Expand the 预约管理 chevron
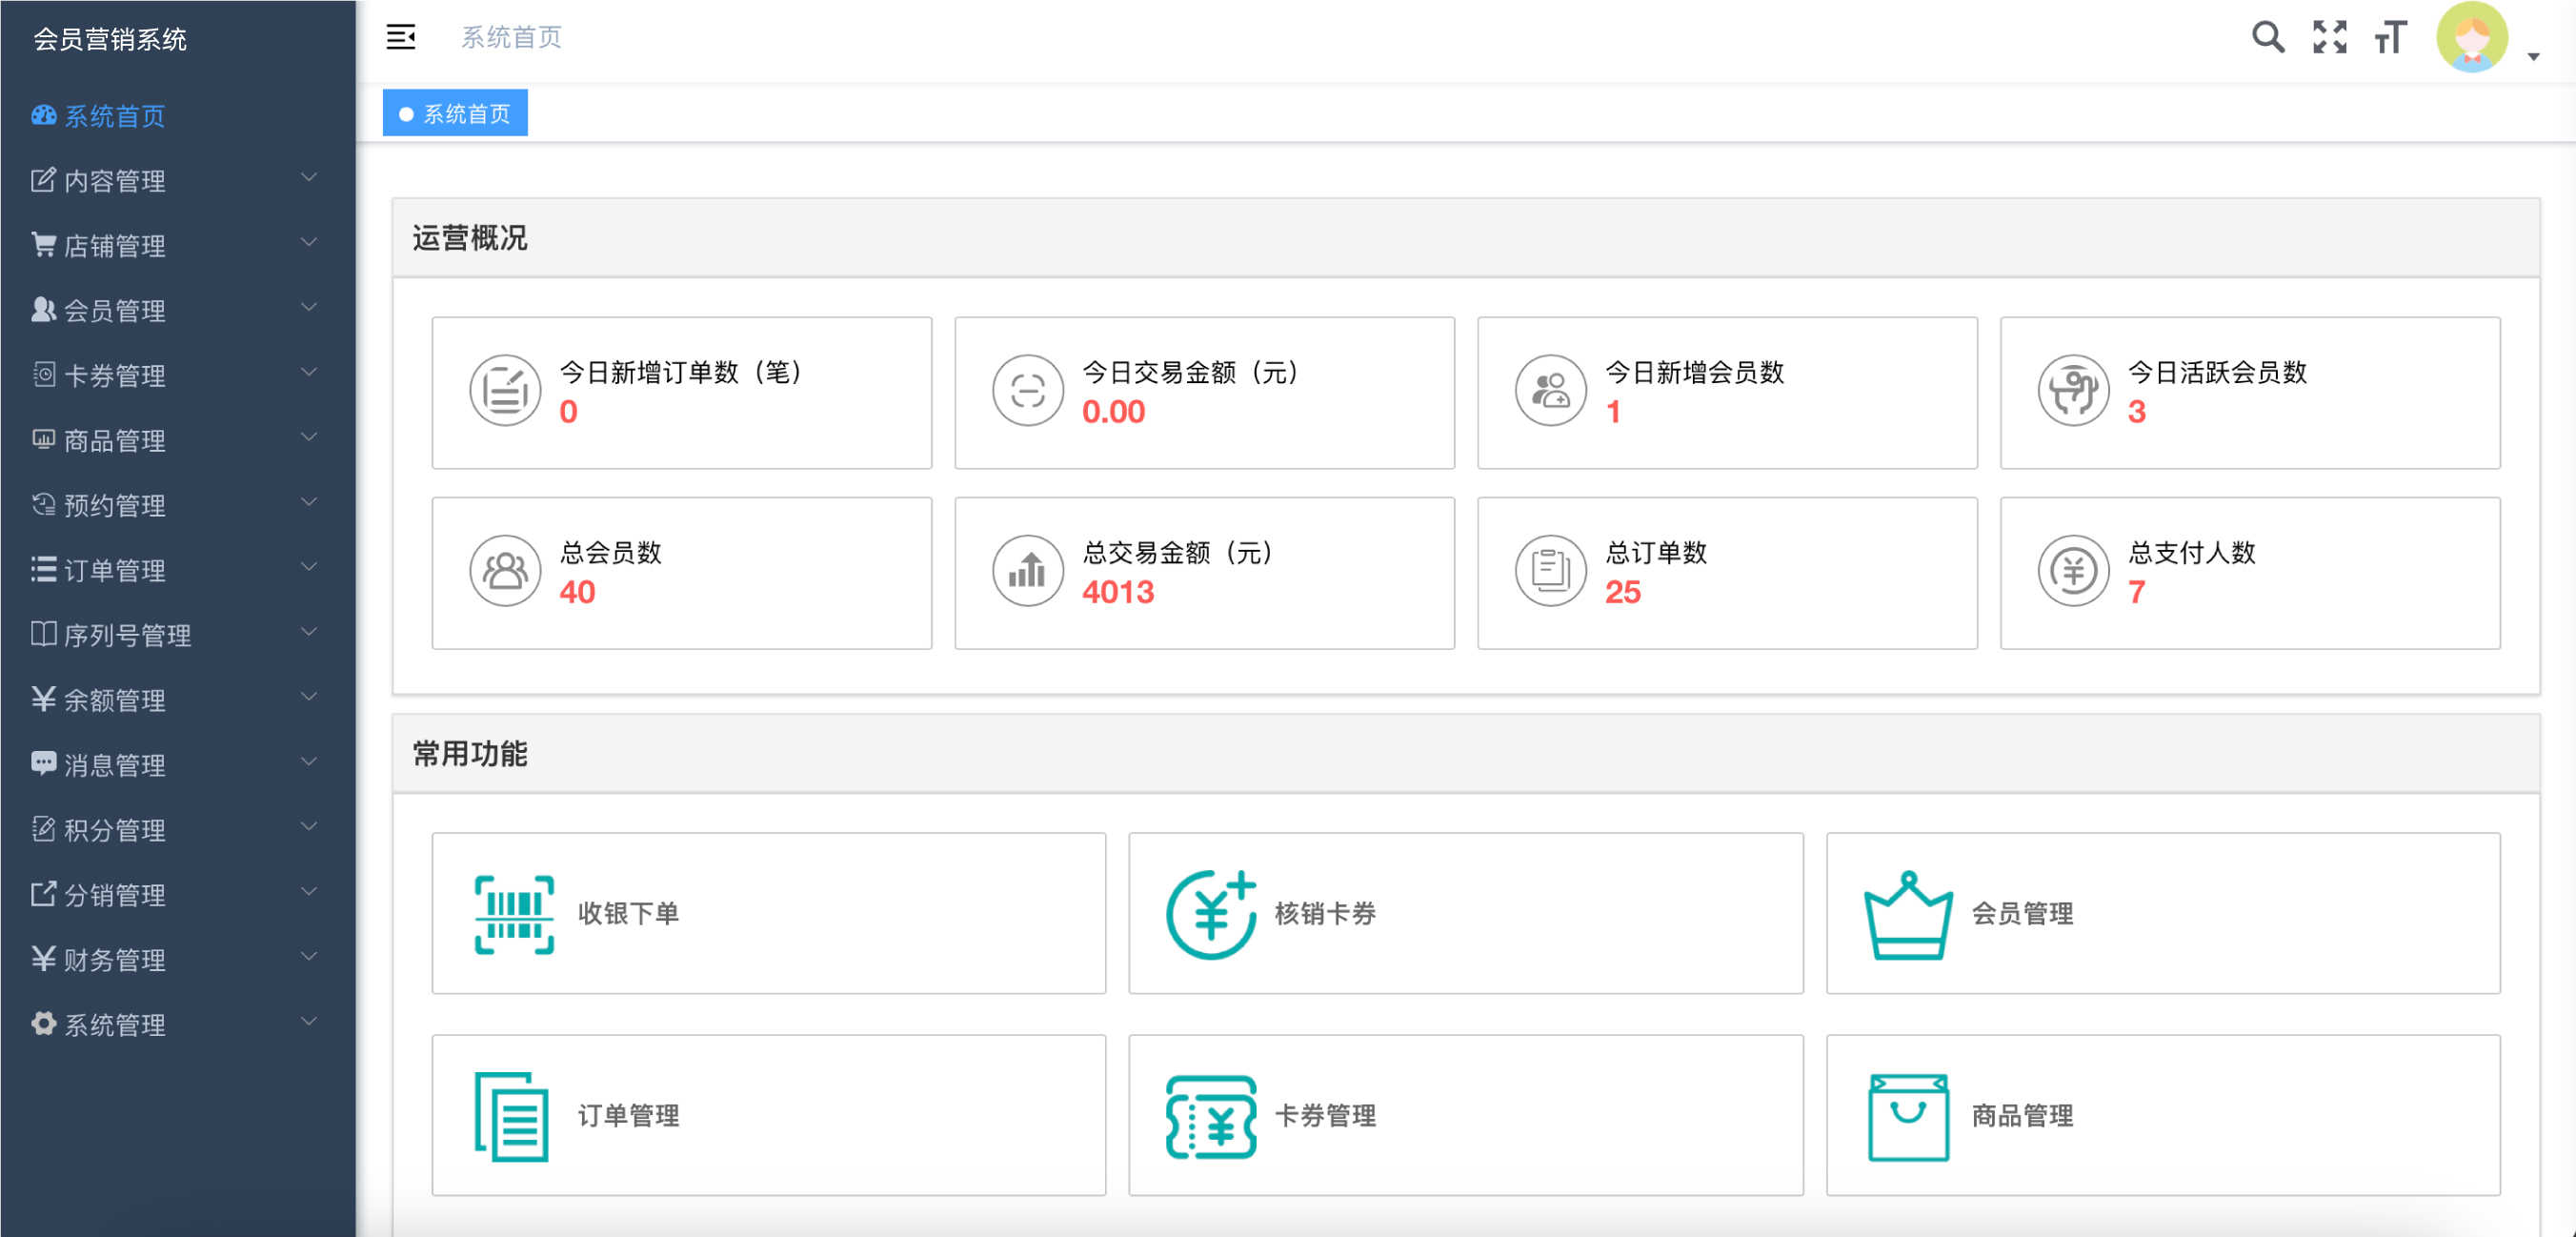This screenshot has height=1237, width=2576. tap(309, 502)
